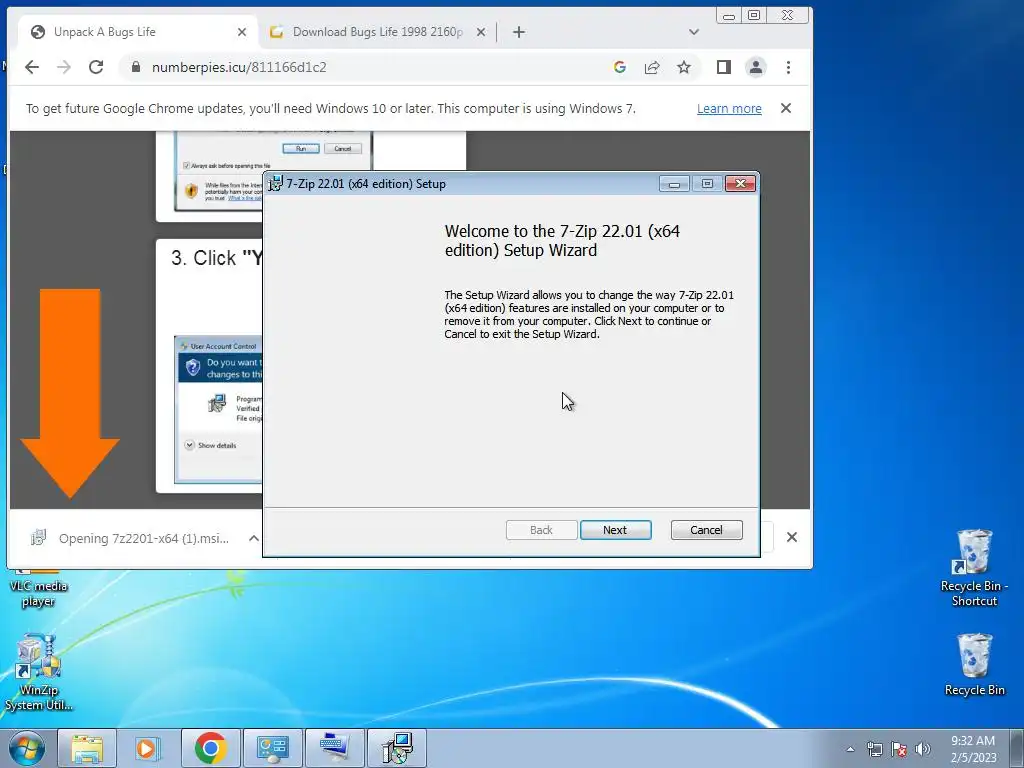Show hidden system tray icons
The width and height of the screenshot is (1024, 768).
pyautogui.click(x=850, y=749)
